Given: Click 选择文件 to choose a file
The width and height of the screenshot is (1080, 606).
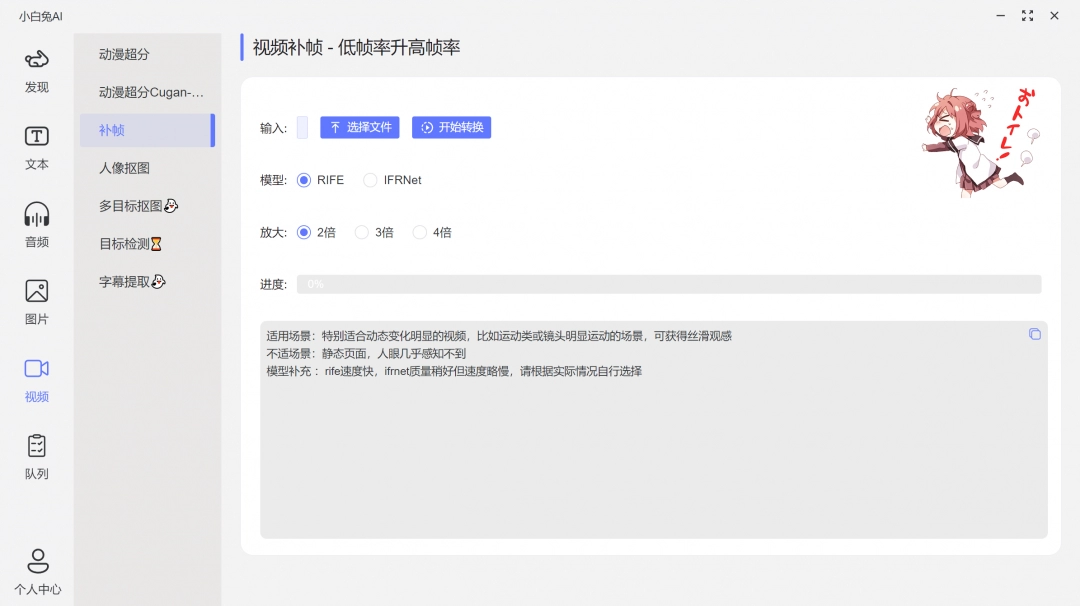Looking at the screenshot, I should pos(360,127).
